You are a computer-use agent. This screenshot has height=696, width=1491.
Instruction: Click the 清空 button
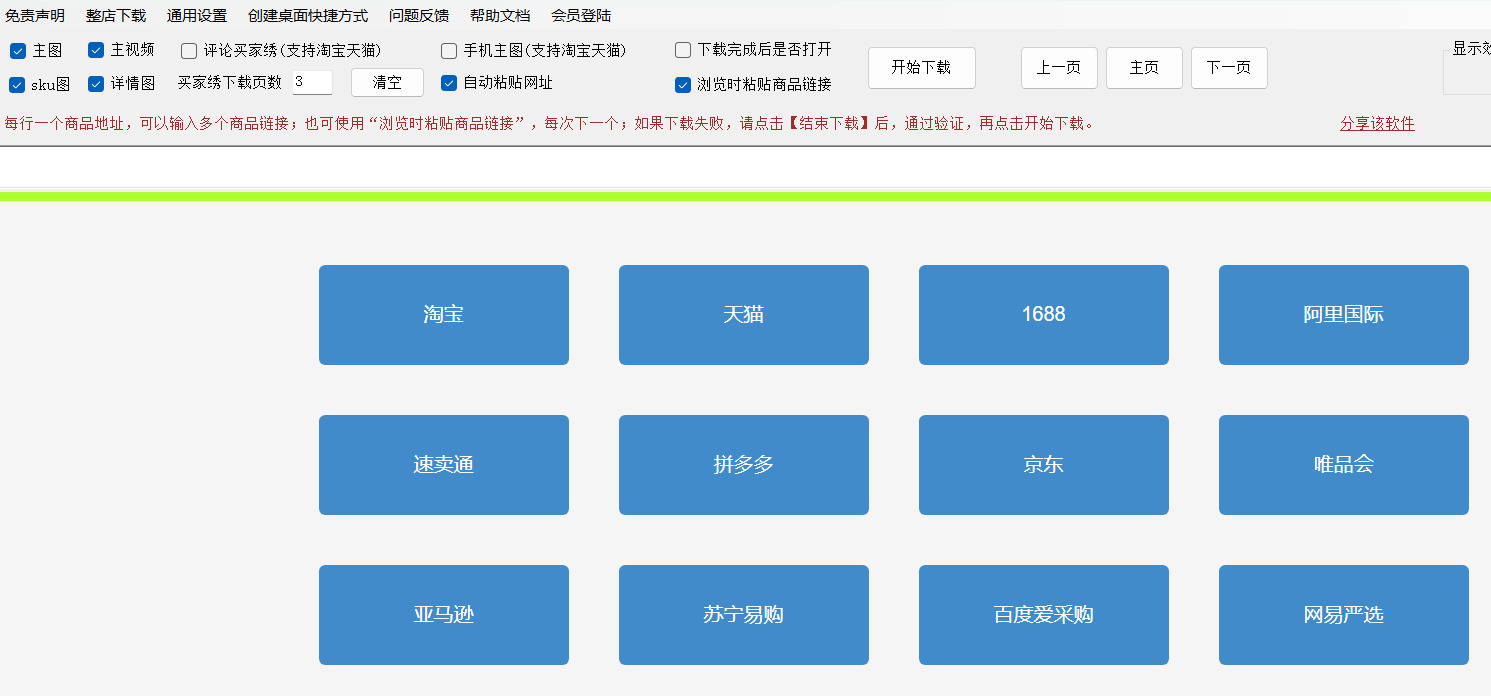[x=387, y=83]
